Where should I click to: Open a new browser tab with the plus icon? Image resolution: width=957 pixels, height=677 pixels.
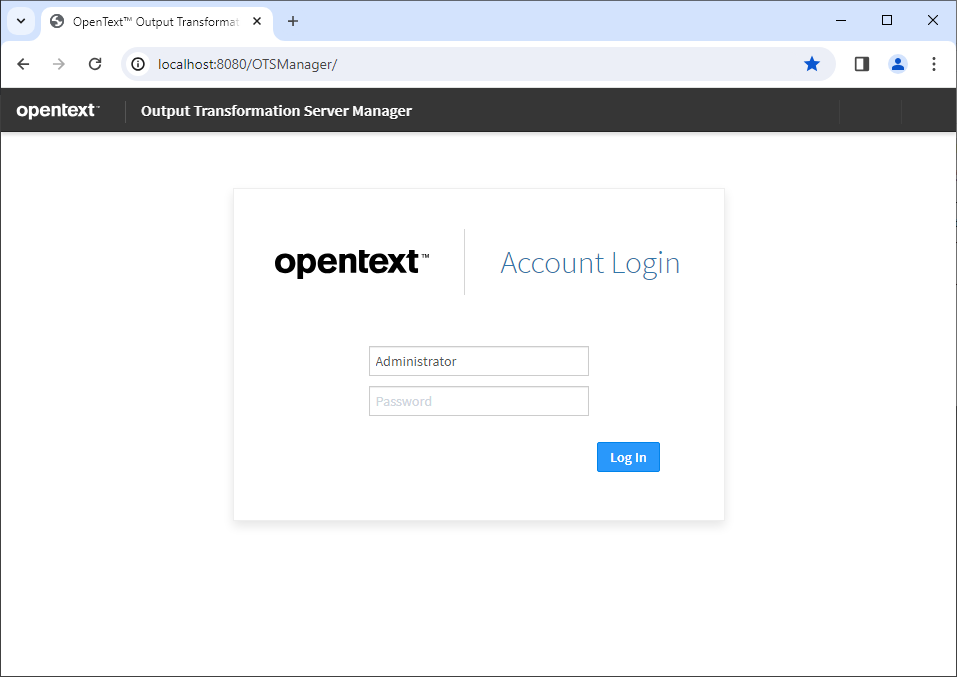point(290,20)
